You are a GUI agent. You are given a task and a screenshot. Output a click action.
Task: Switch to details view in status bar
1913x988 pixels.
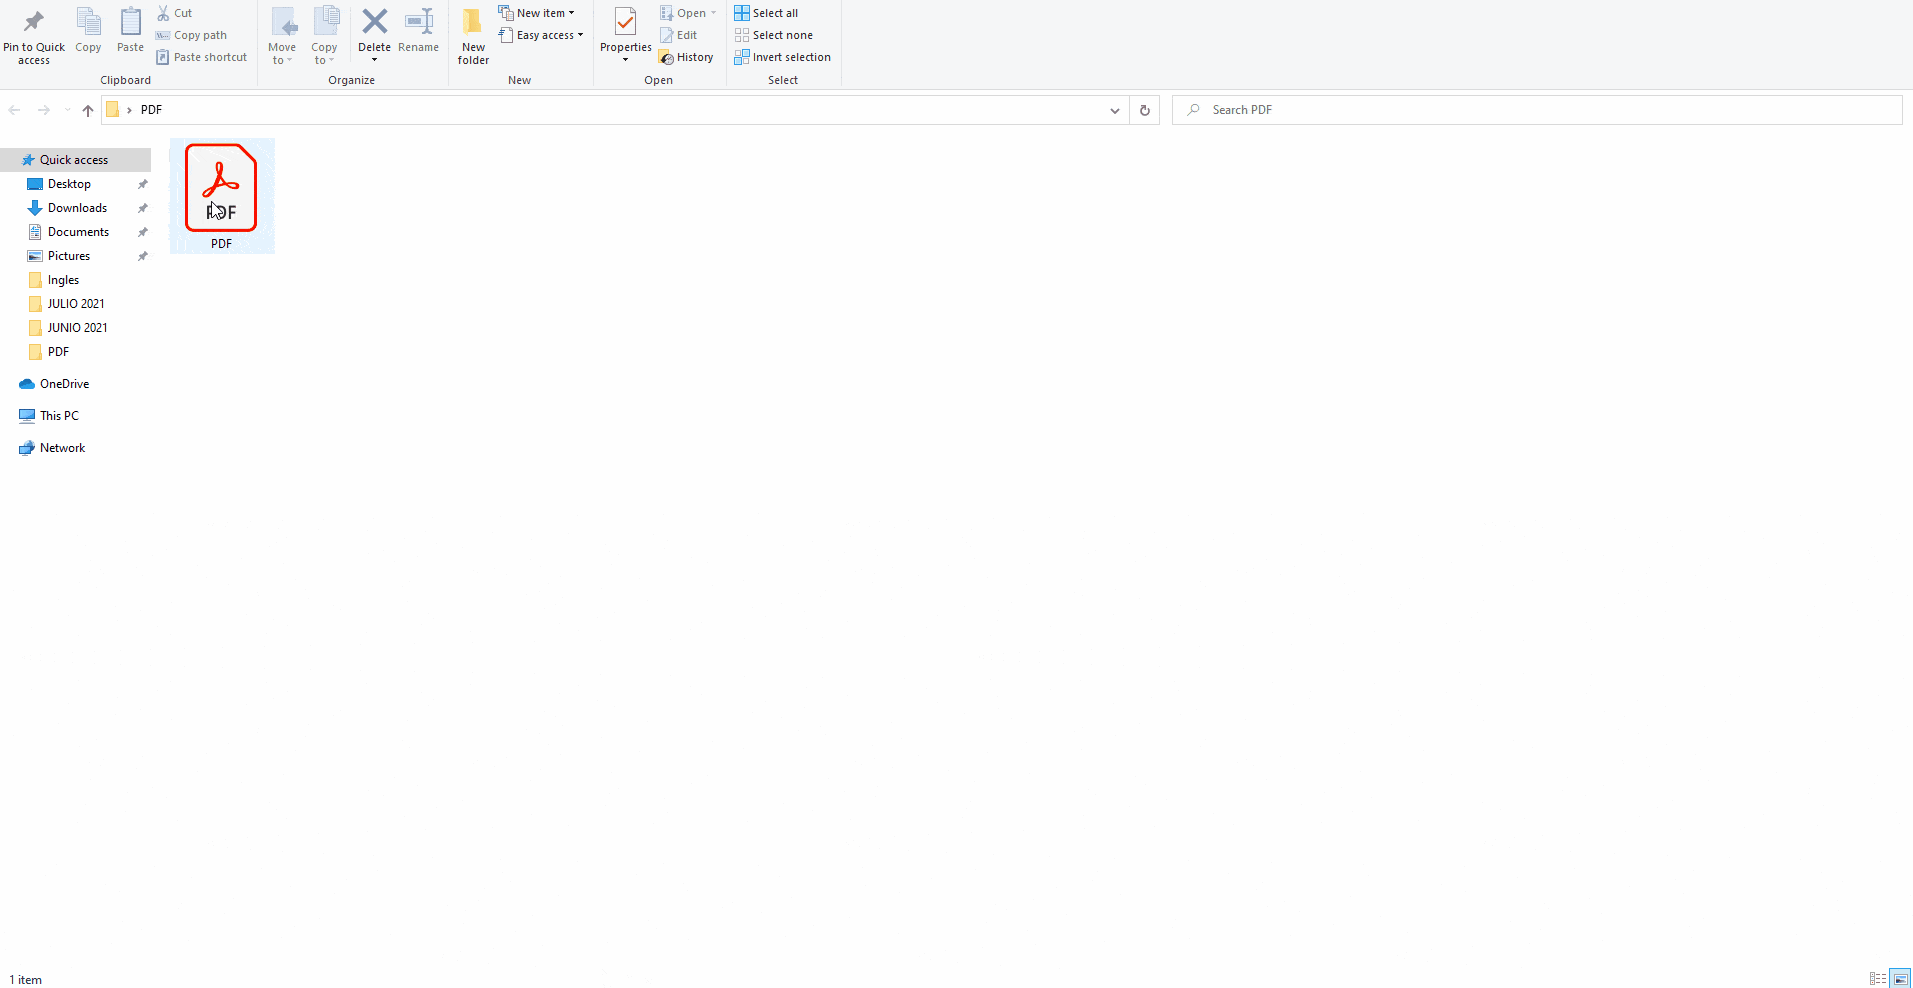(x=1877, y=979)
